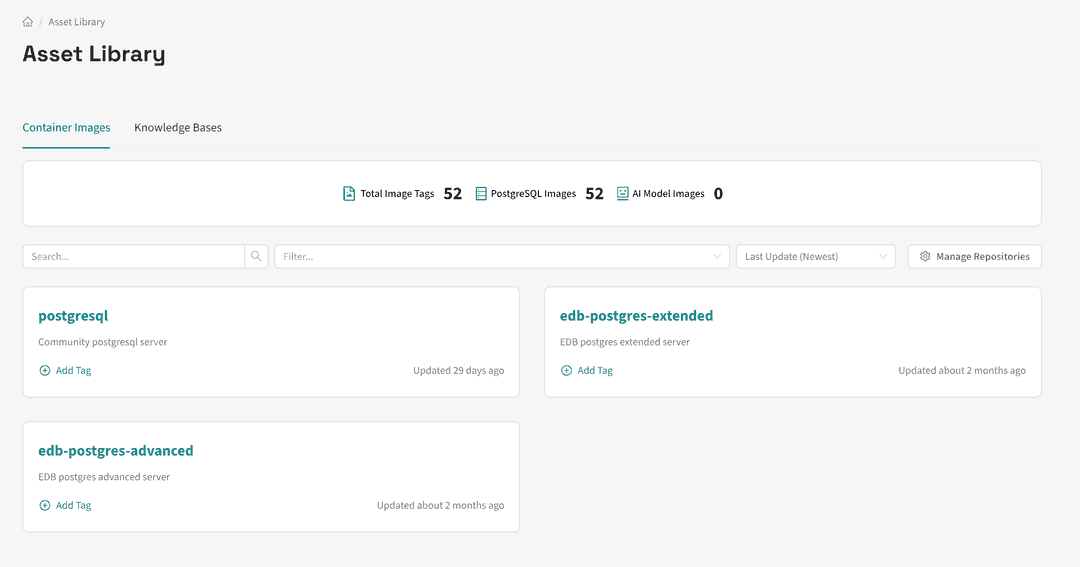Add Tag to postgresql image

click(65, 371)
